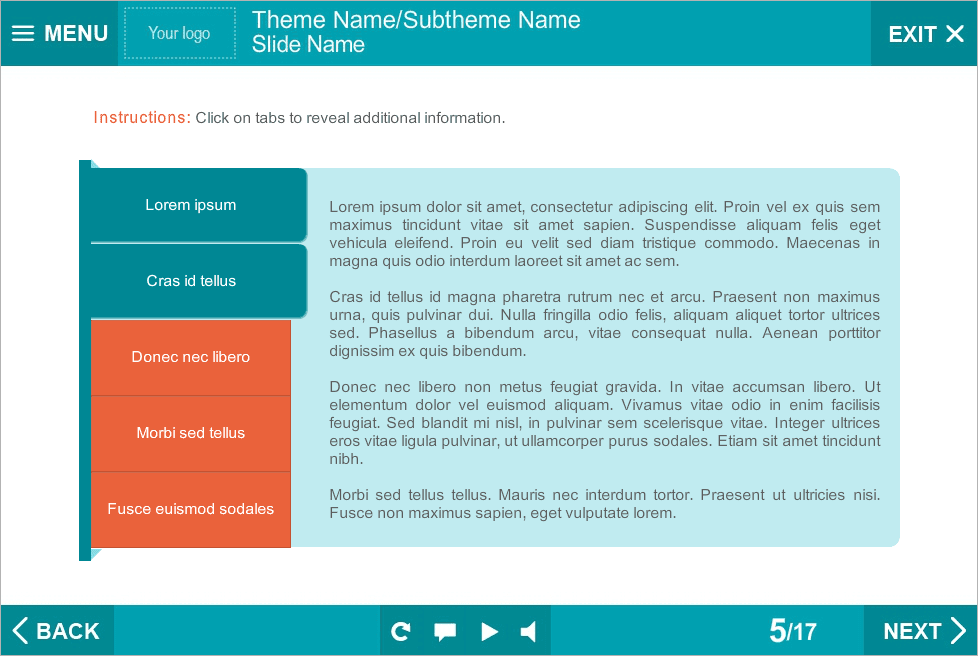Viewport: 978px width, 656px height.
Task: Click the Theme Name/Subtheme Name title
Action: 416,20
